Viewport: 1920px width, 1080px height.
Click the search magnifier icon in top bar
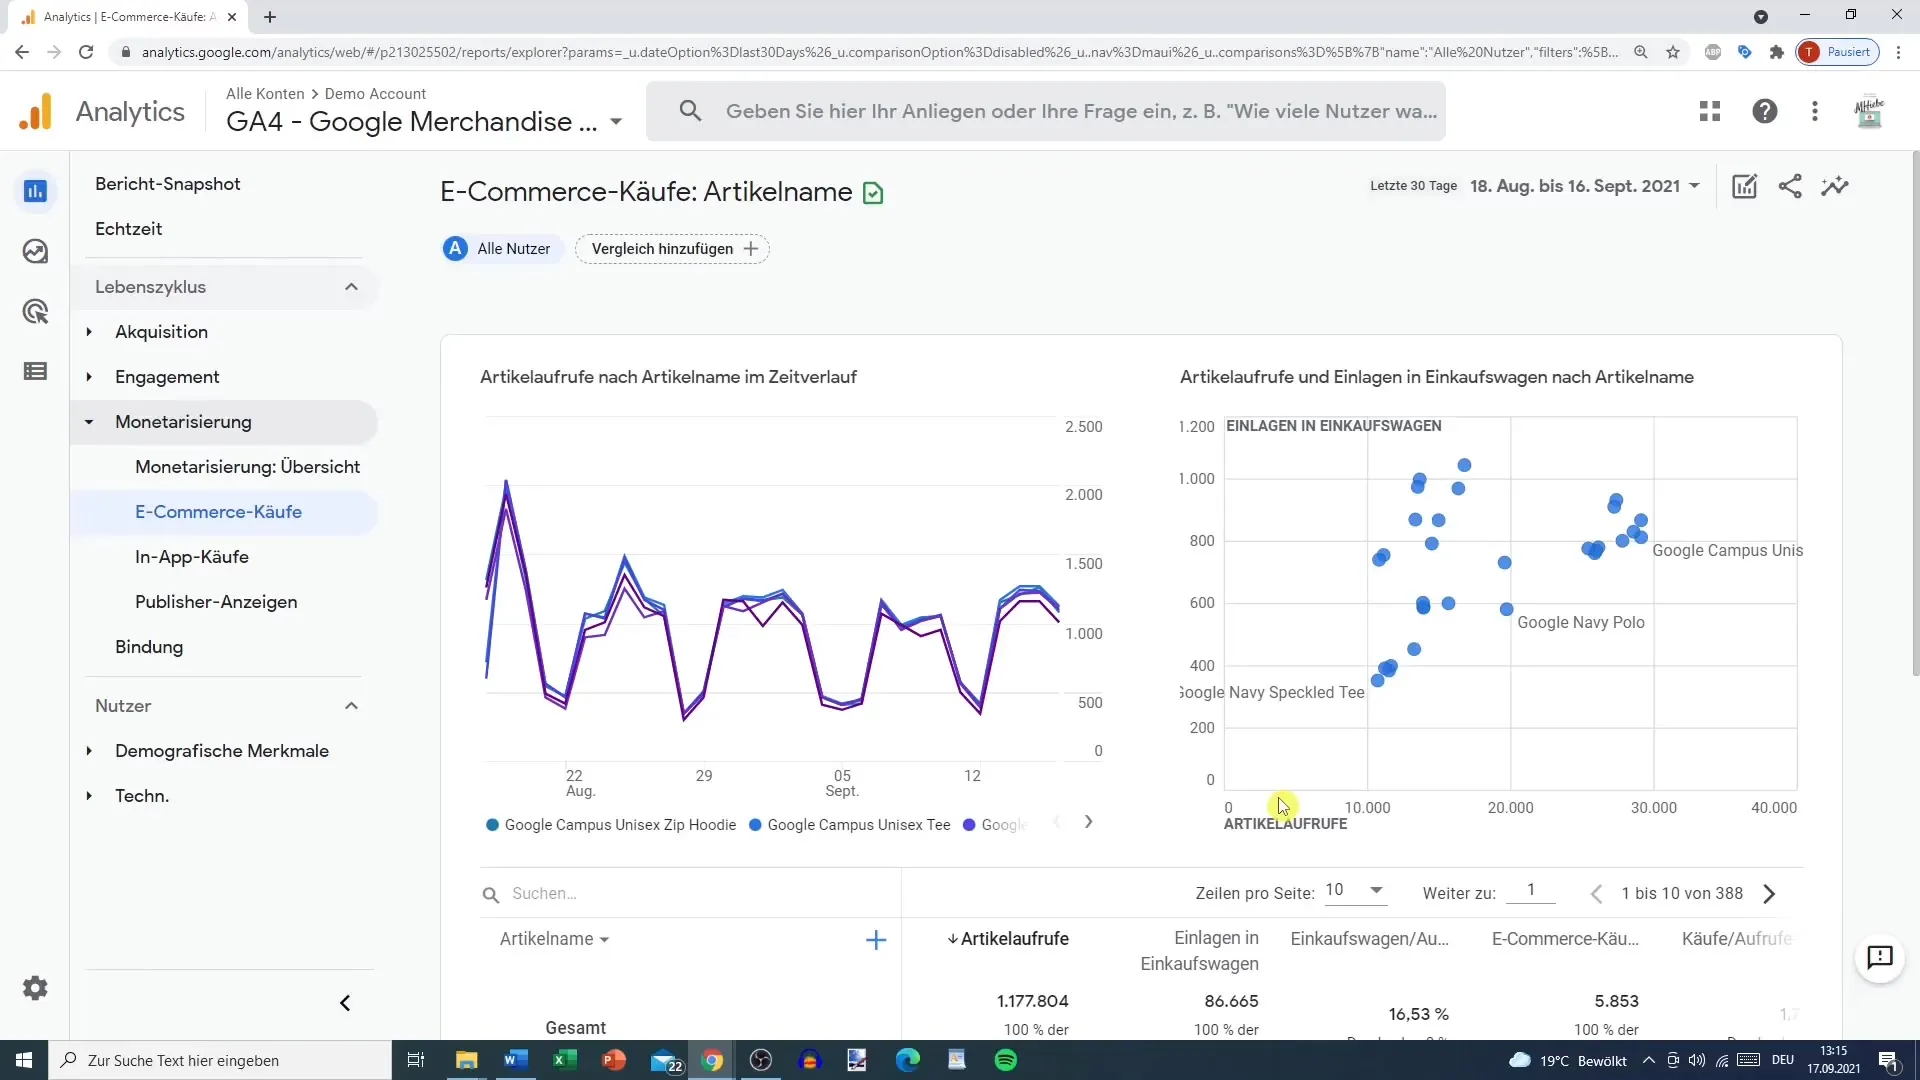(x=688, y=111)
